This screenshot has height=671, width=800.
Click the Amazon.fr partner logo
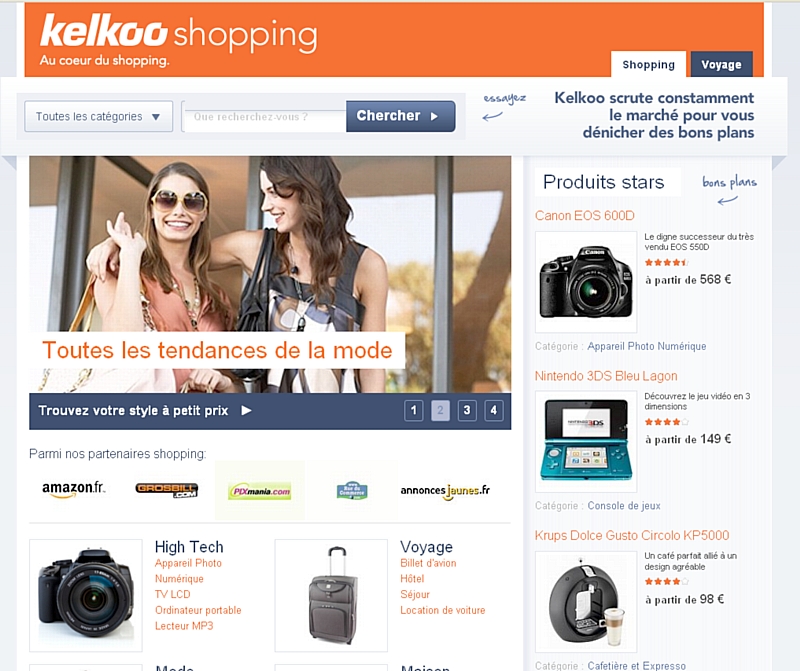tap(74, 489)
